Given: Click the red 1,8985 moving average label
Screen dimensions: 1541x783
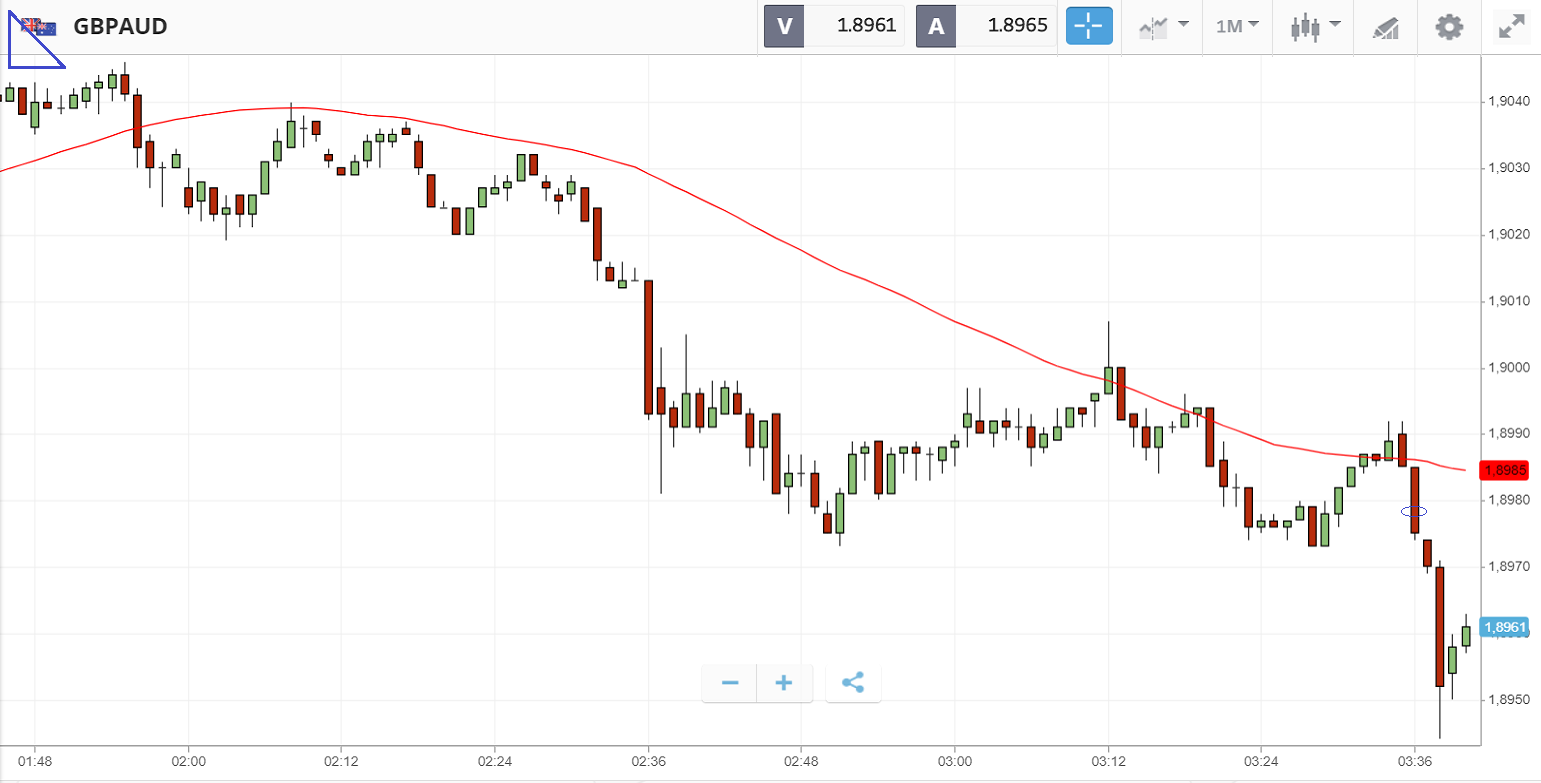Looking at the screenshot, I should point(1504,470).
